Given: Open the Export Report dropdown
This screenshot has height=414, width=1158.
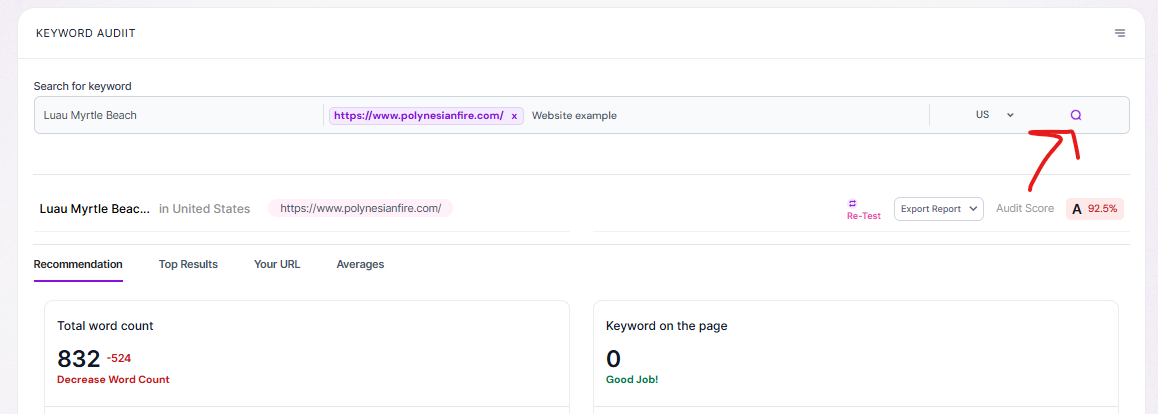Looking at the screenshot, I should coord(939,209).
